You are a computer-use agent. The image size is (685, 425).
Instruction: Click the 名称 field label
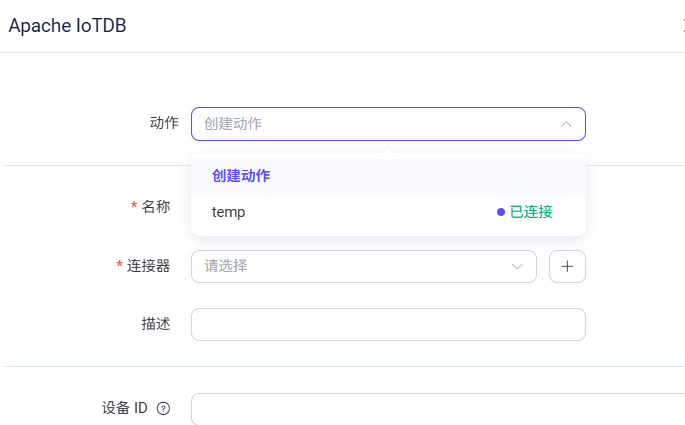156,207
